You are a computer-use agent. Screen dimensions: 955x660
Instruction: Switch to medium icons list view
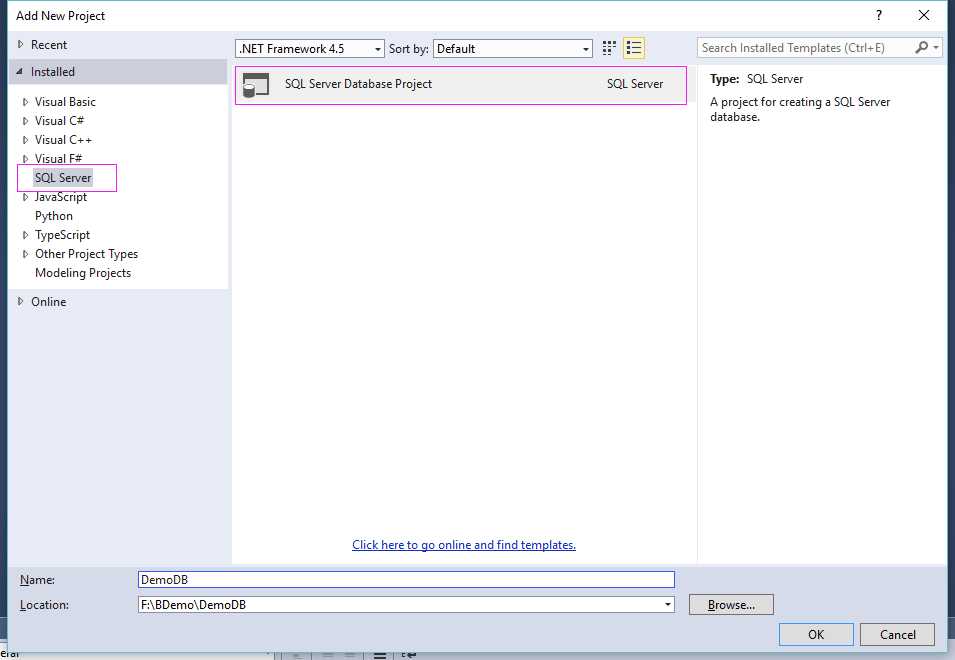tap(634, 48)
